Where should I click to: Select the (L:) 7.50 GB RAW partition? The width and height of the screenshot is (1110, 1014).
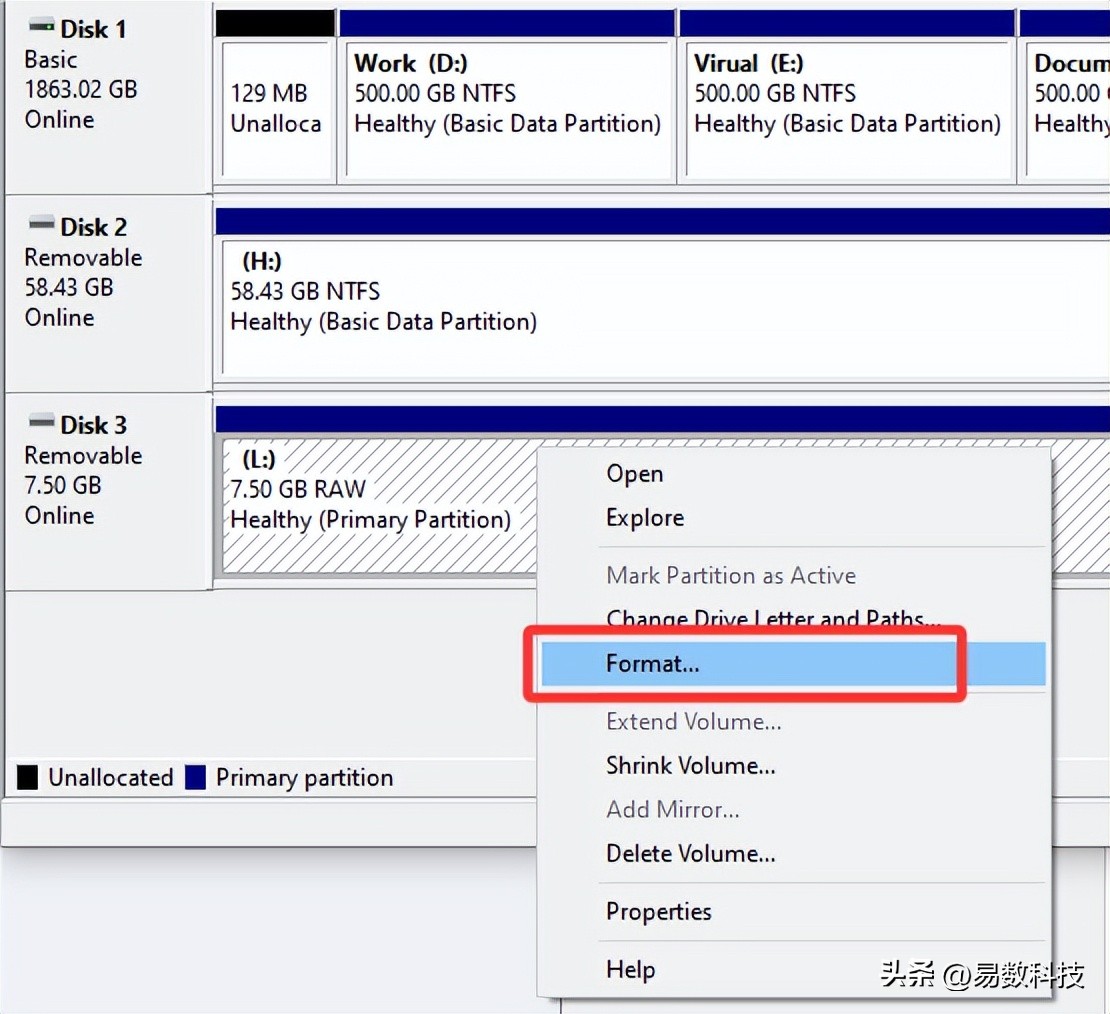pyautogui.click(x=370, y=504)
